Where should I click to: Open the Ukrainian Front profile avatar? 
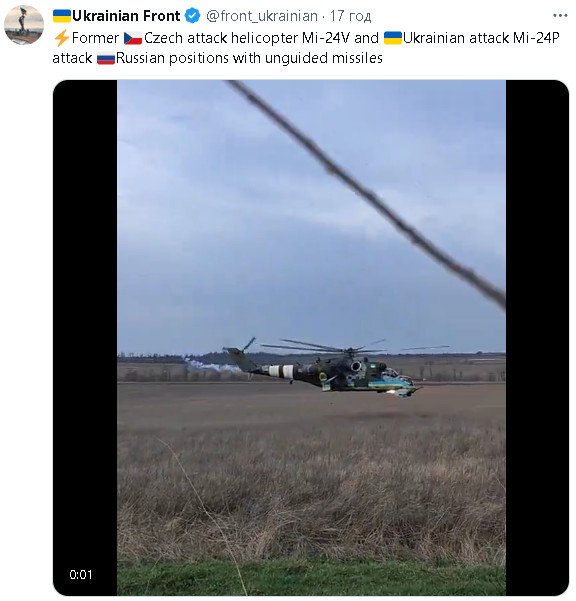coord(24,25)
